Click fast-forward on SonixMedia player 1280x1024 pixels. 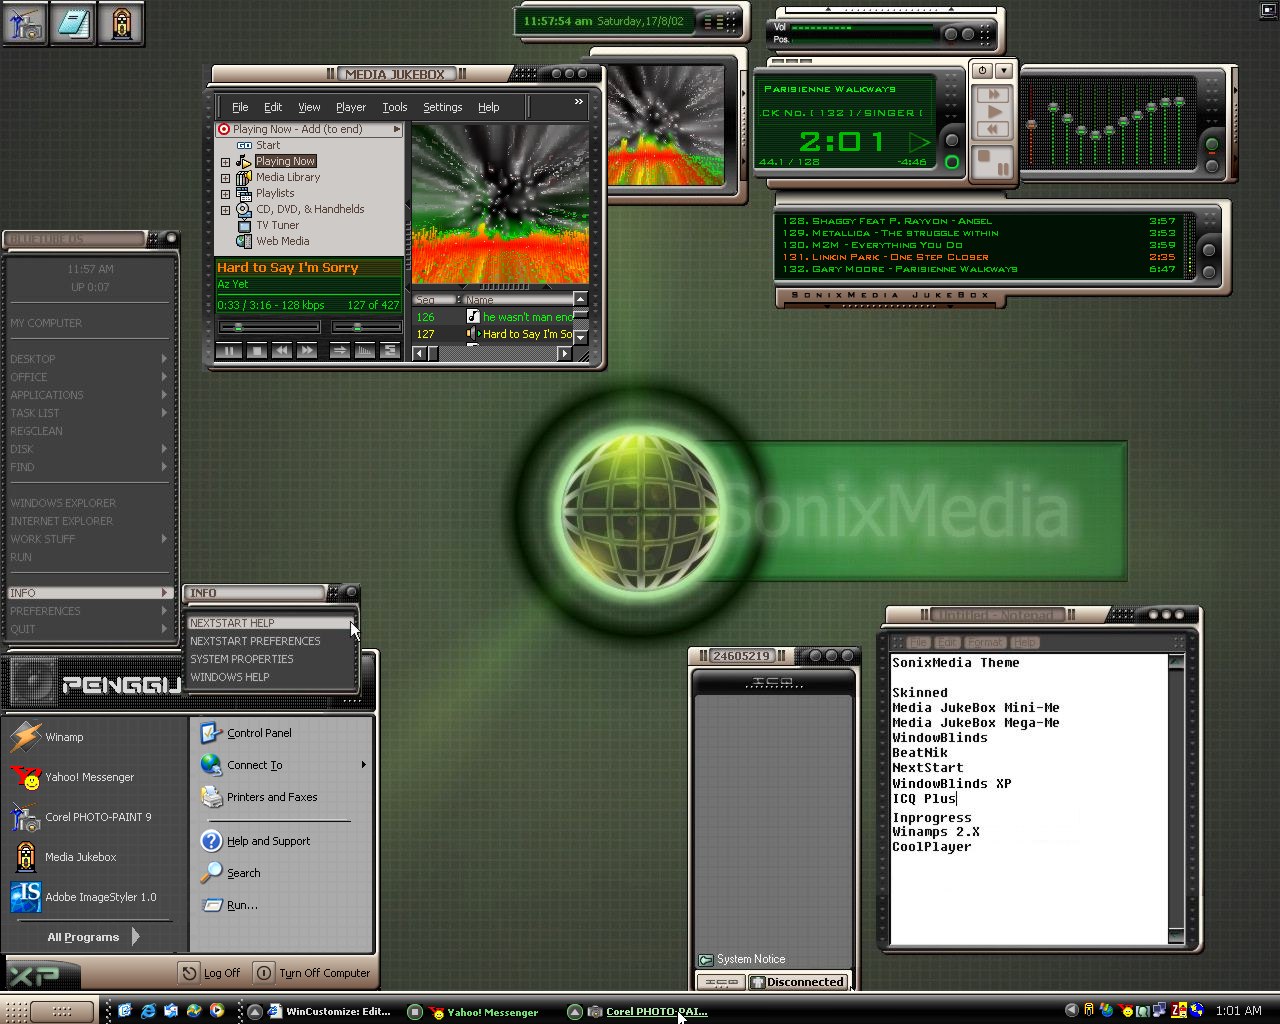click(993, 94)
